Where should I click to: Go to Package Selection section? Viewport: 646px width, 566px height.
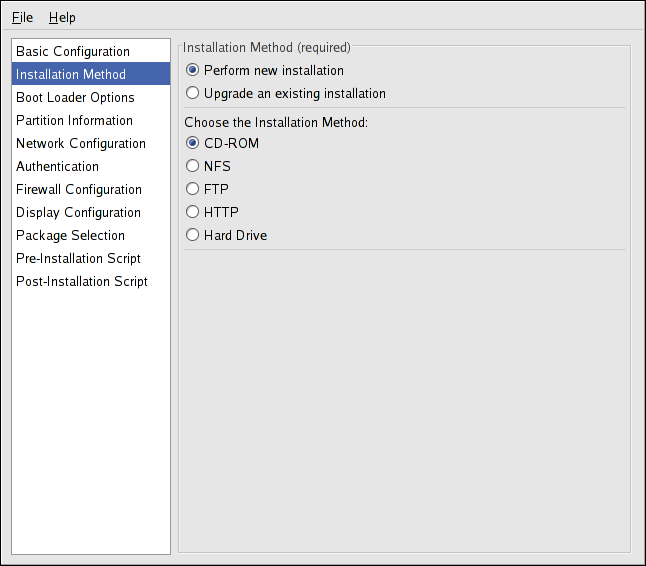(x=70, y=235)
